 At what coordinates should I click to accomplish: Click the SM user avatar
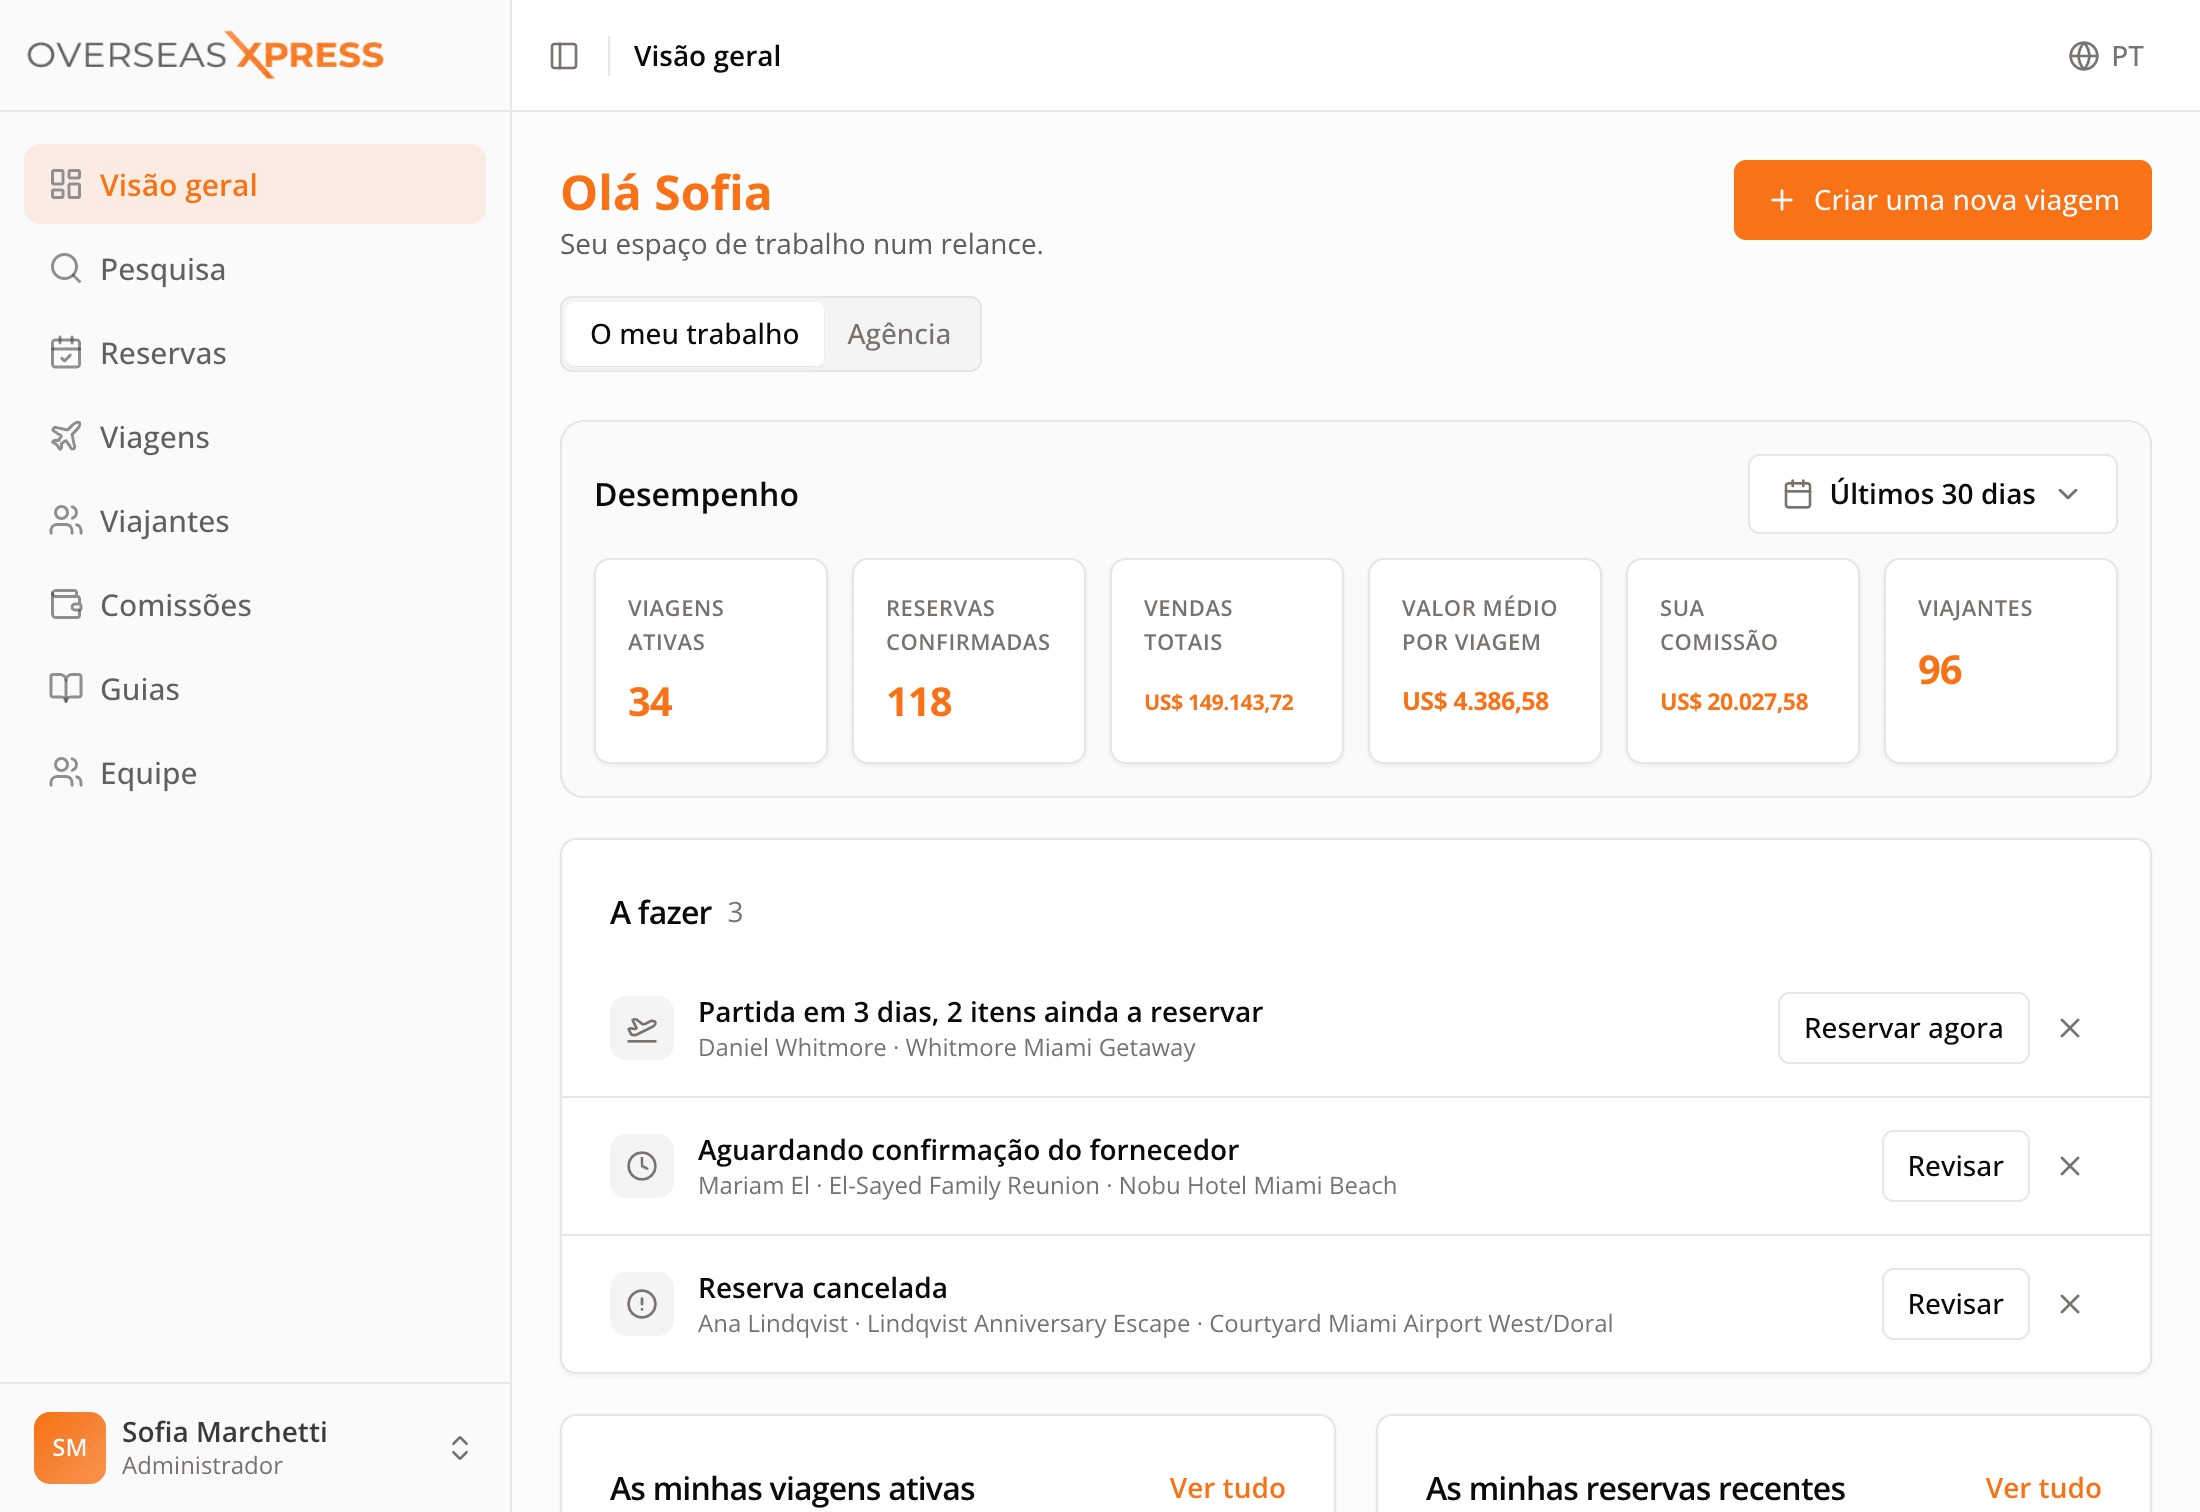[70, 1447]
